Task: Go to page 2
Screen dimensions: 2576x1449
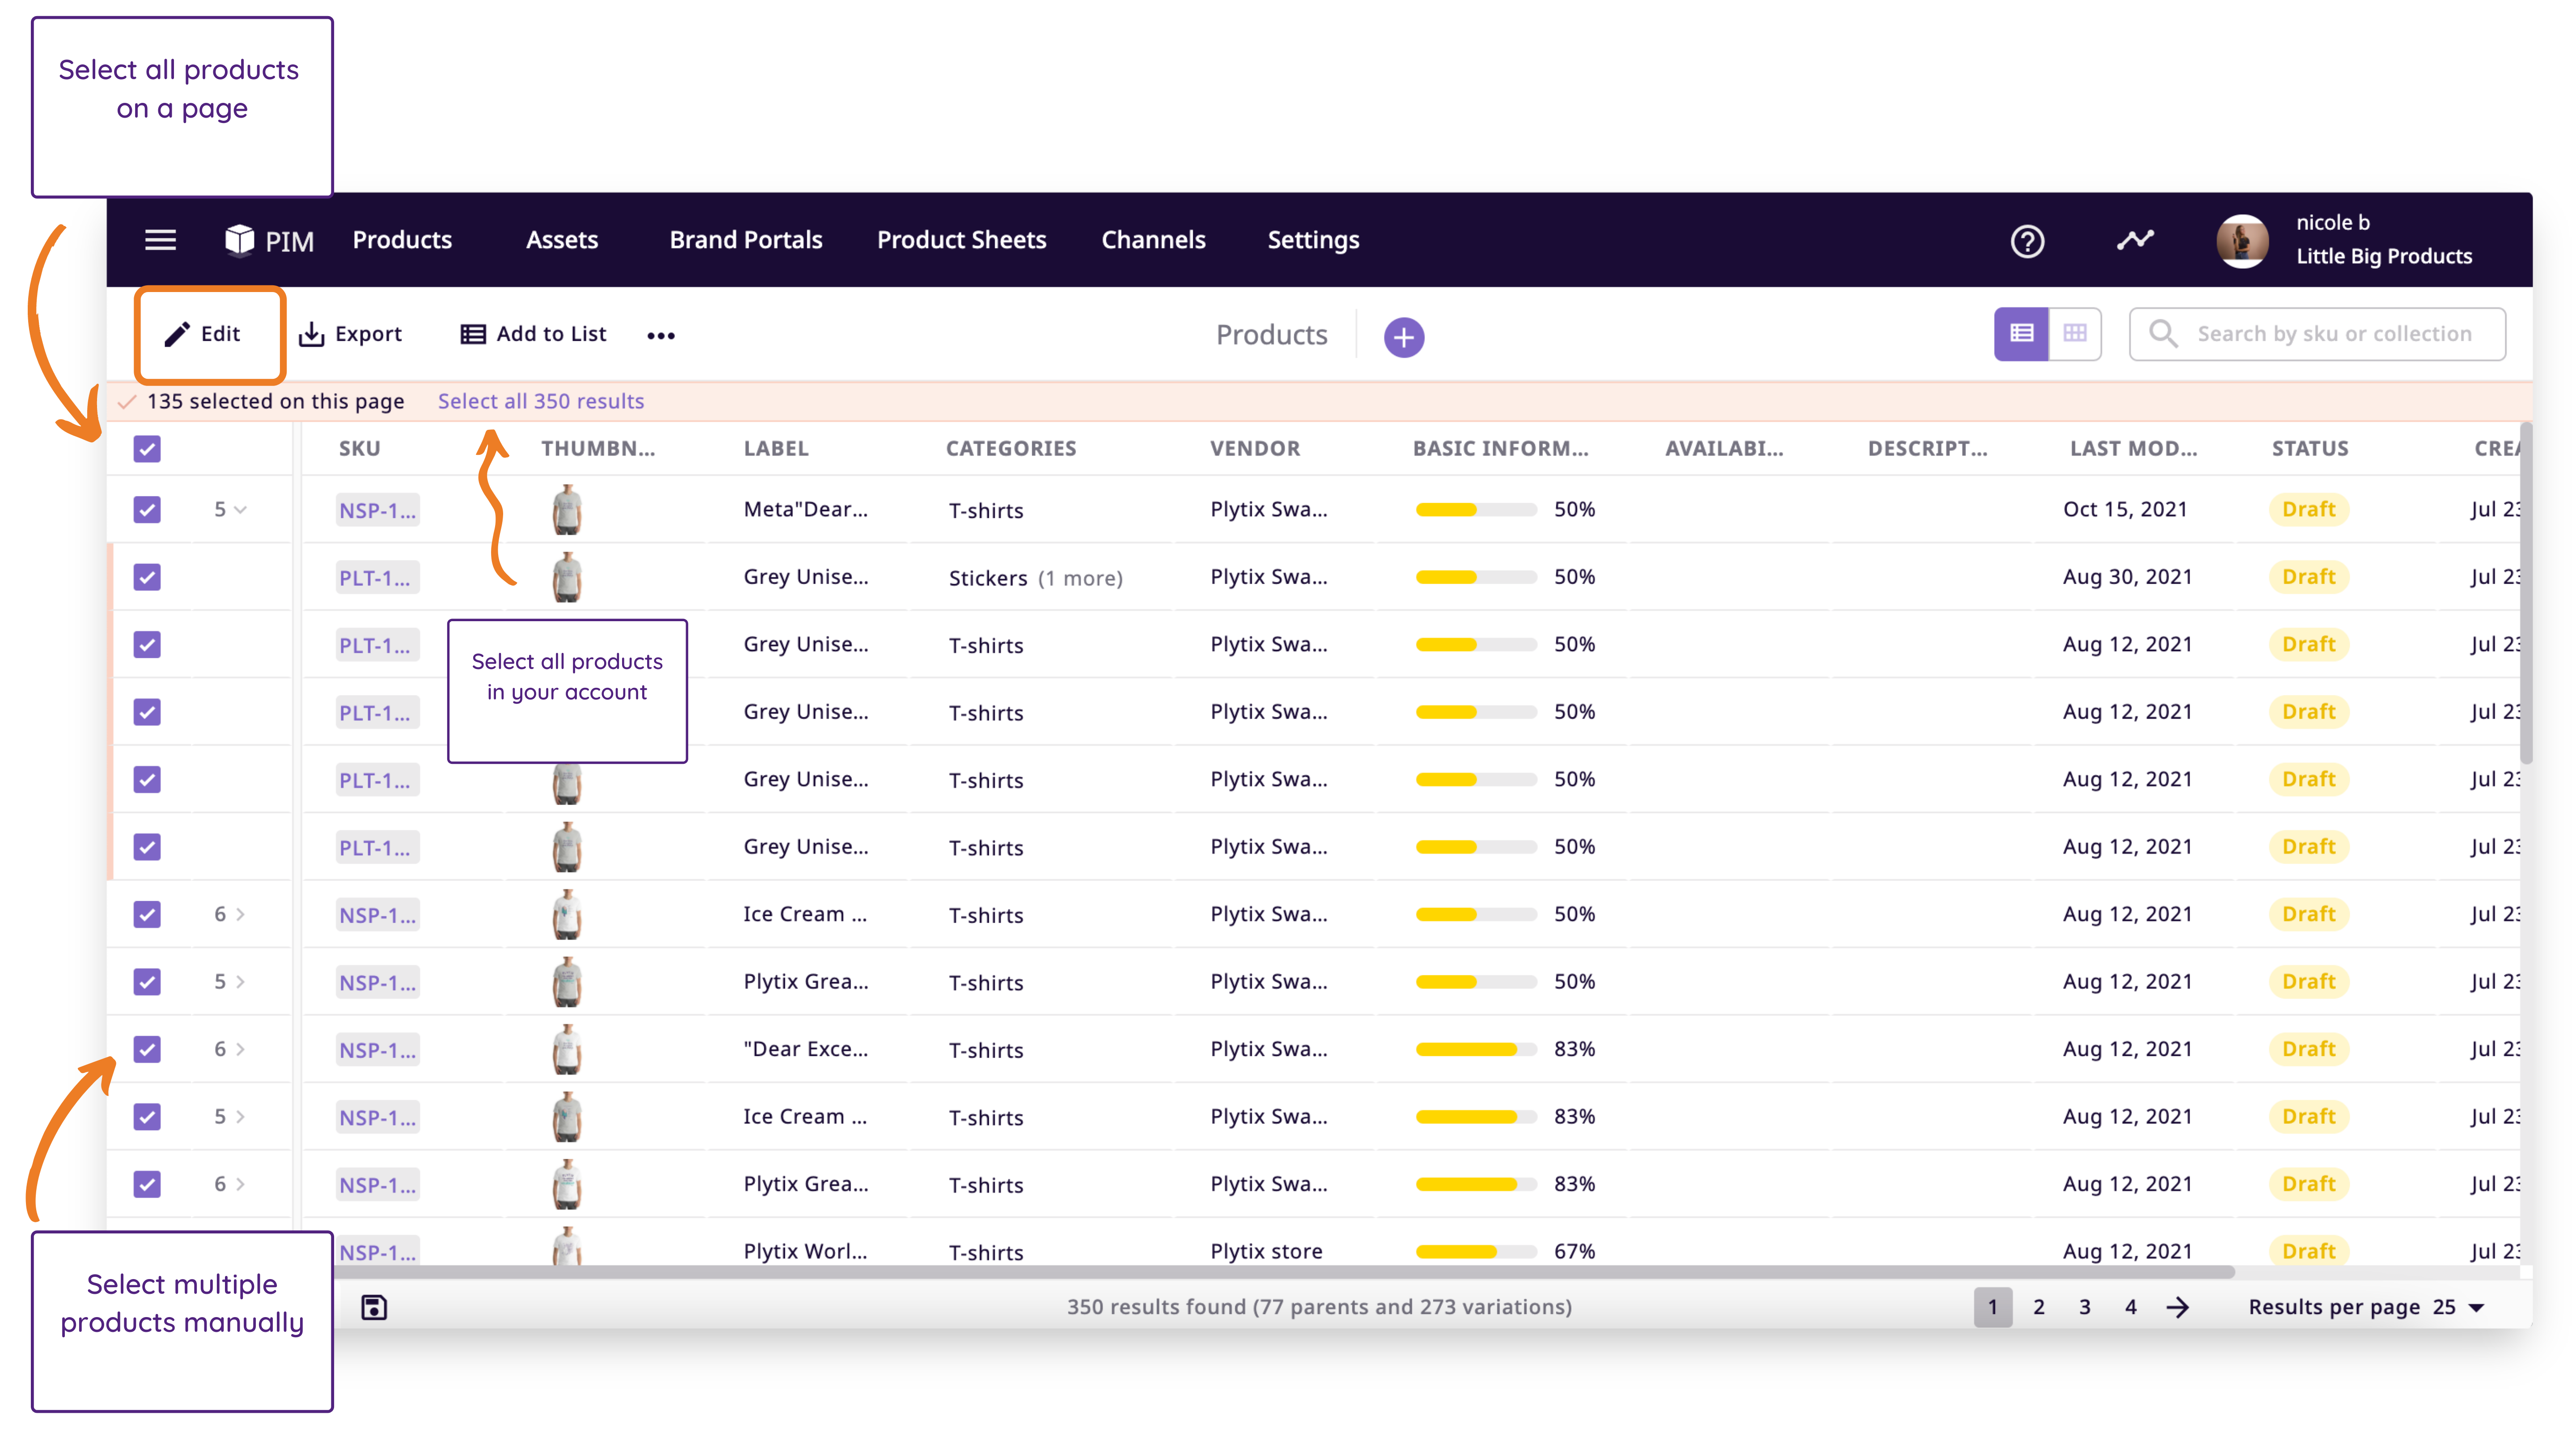Action: [2039, 1307]
